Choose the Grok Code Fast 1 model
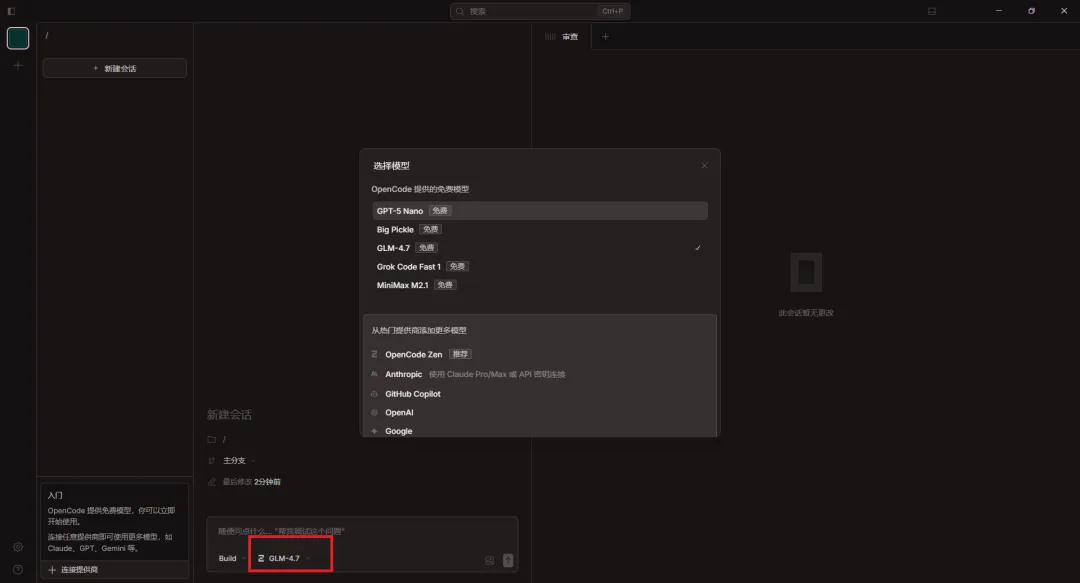This screenshot has height=583, width=1080. pyautogui.click(x=540, y=267)
